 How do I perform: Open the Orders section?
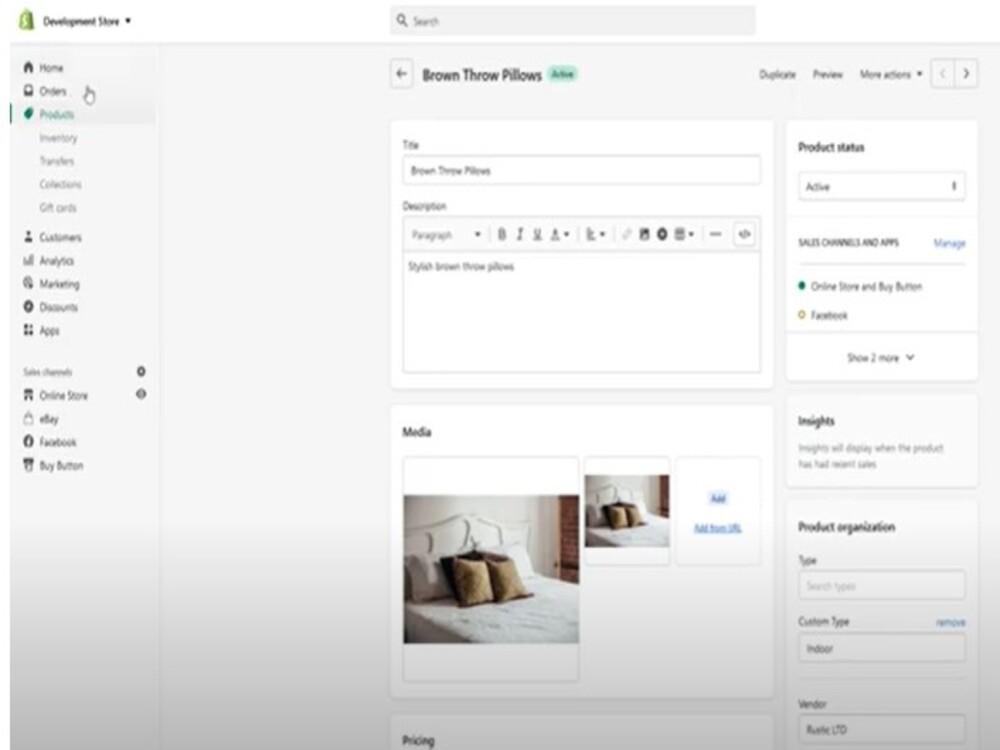click(x=51, y=91)
